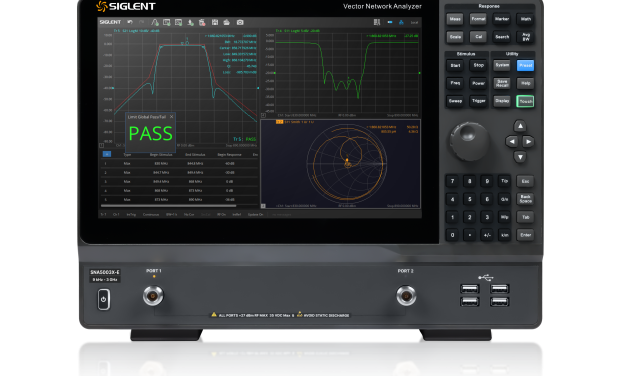This screenshot has height=376, width=627.
Task: Push the k/m unit key
Action: [x=505, y=235]
